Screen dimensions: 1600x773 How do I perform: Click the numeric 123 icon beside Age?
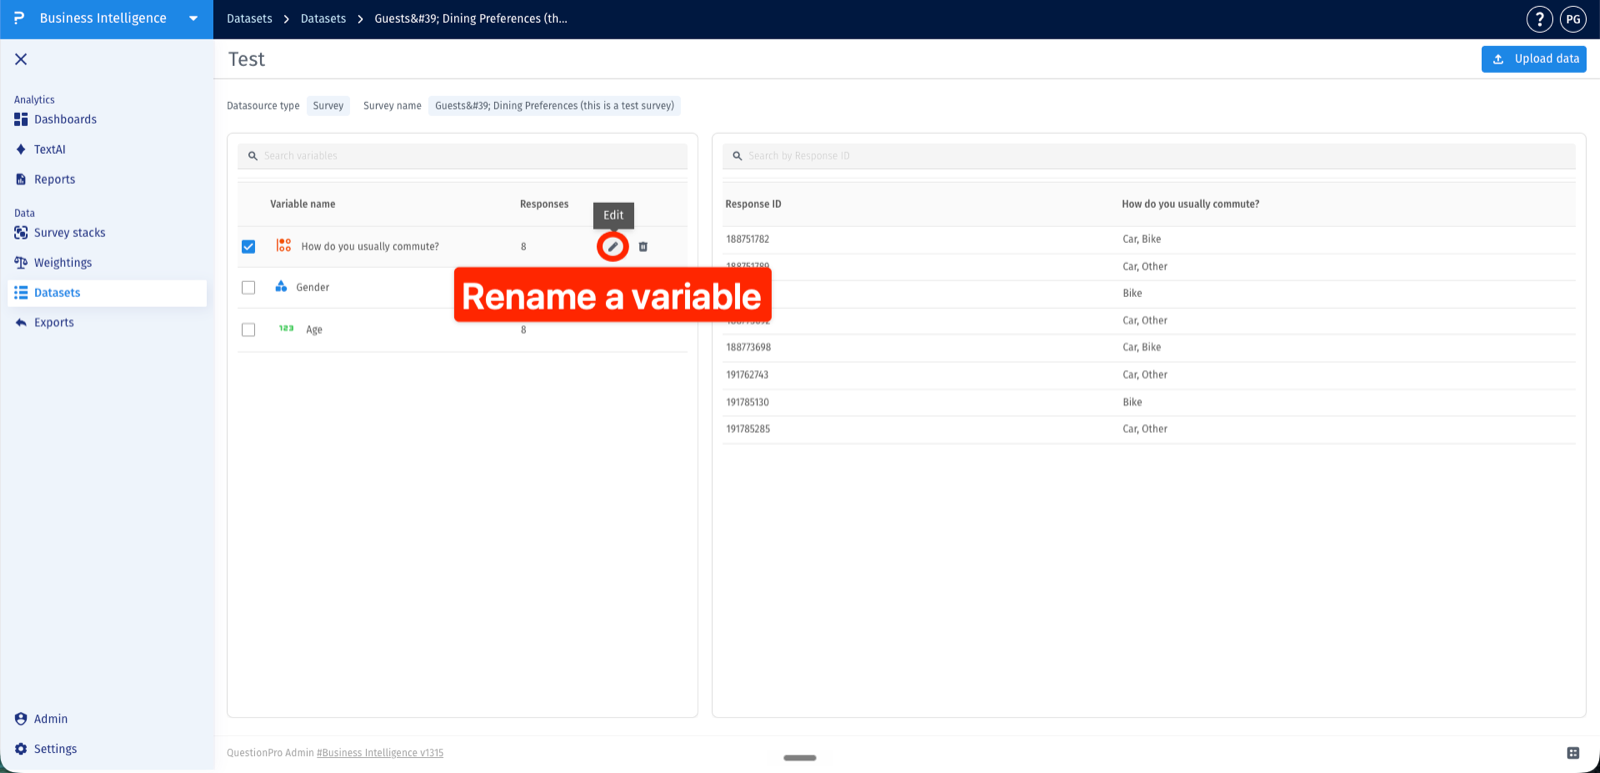pyautogui.click(x=286, y=328)
